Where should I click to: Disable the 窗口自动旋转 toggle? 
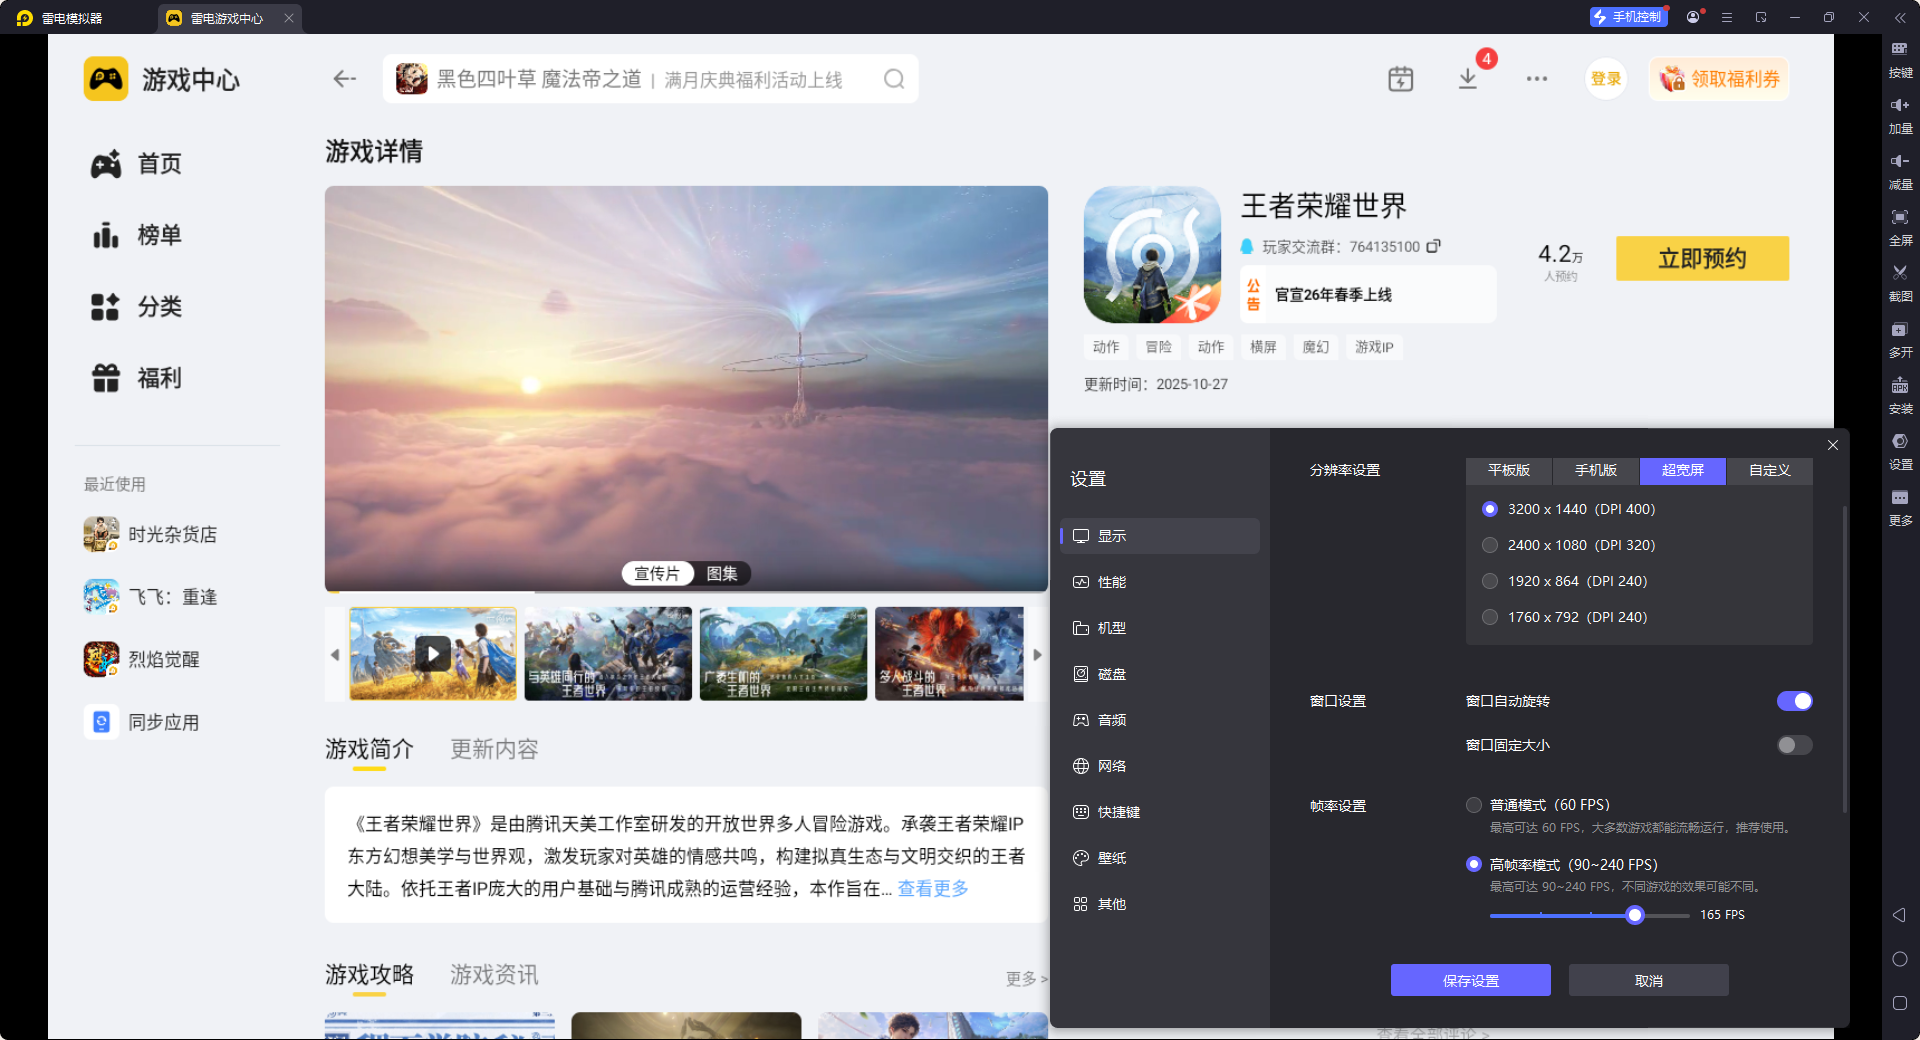coord(1794,701)
